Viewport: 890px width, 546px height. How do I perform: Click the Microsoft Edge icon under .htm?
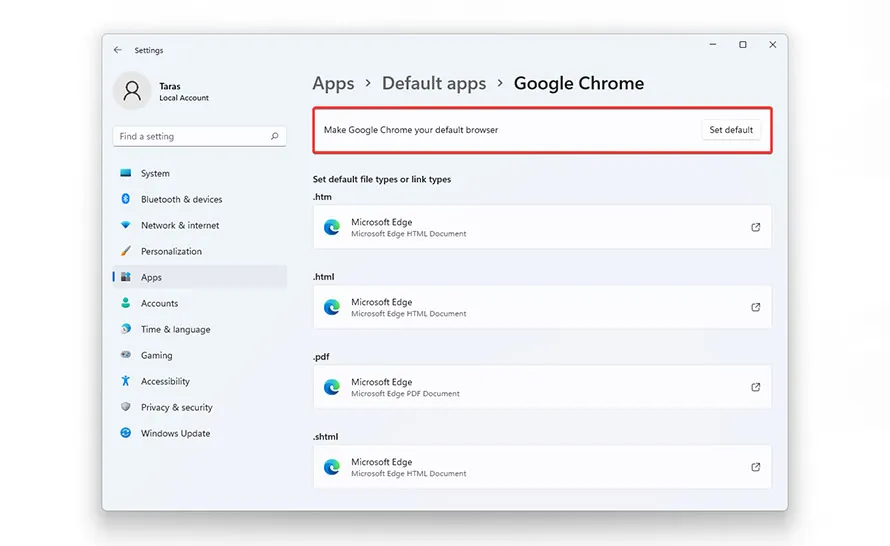pyautogui.click(x=332, y=227)
